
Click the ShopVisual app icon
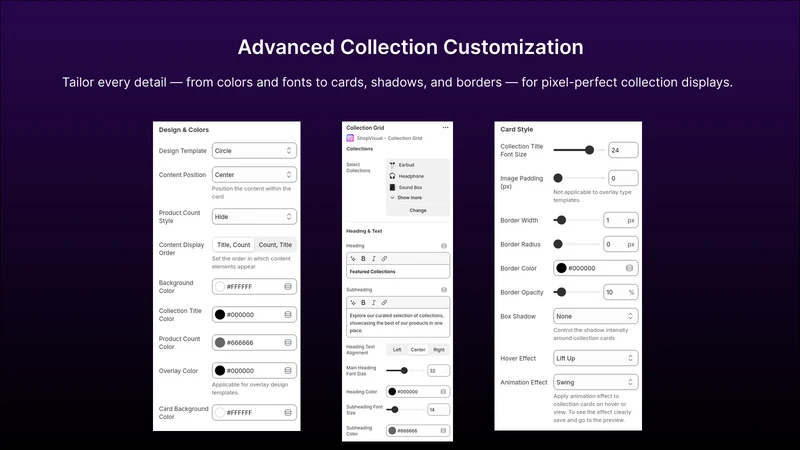click(350, 138)
